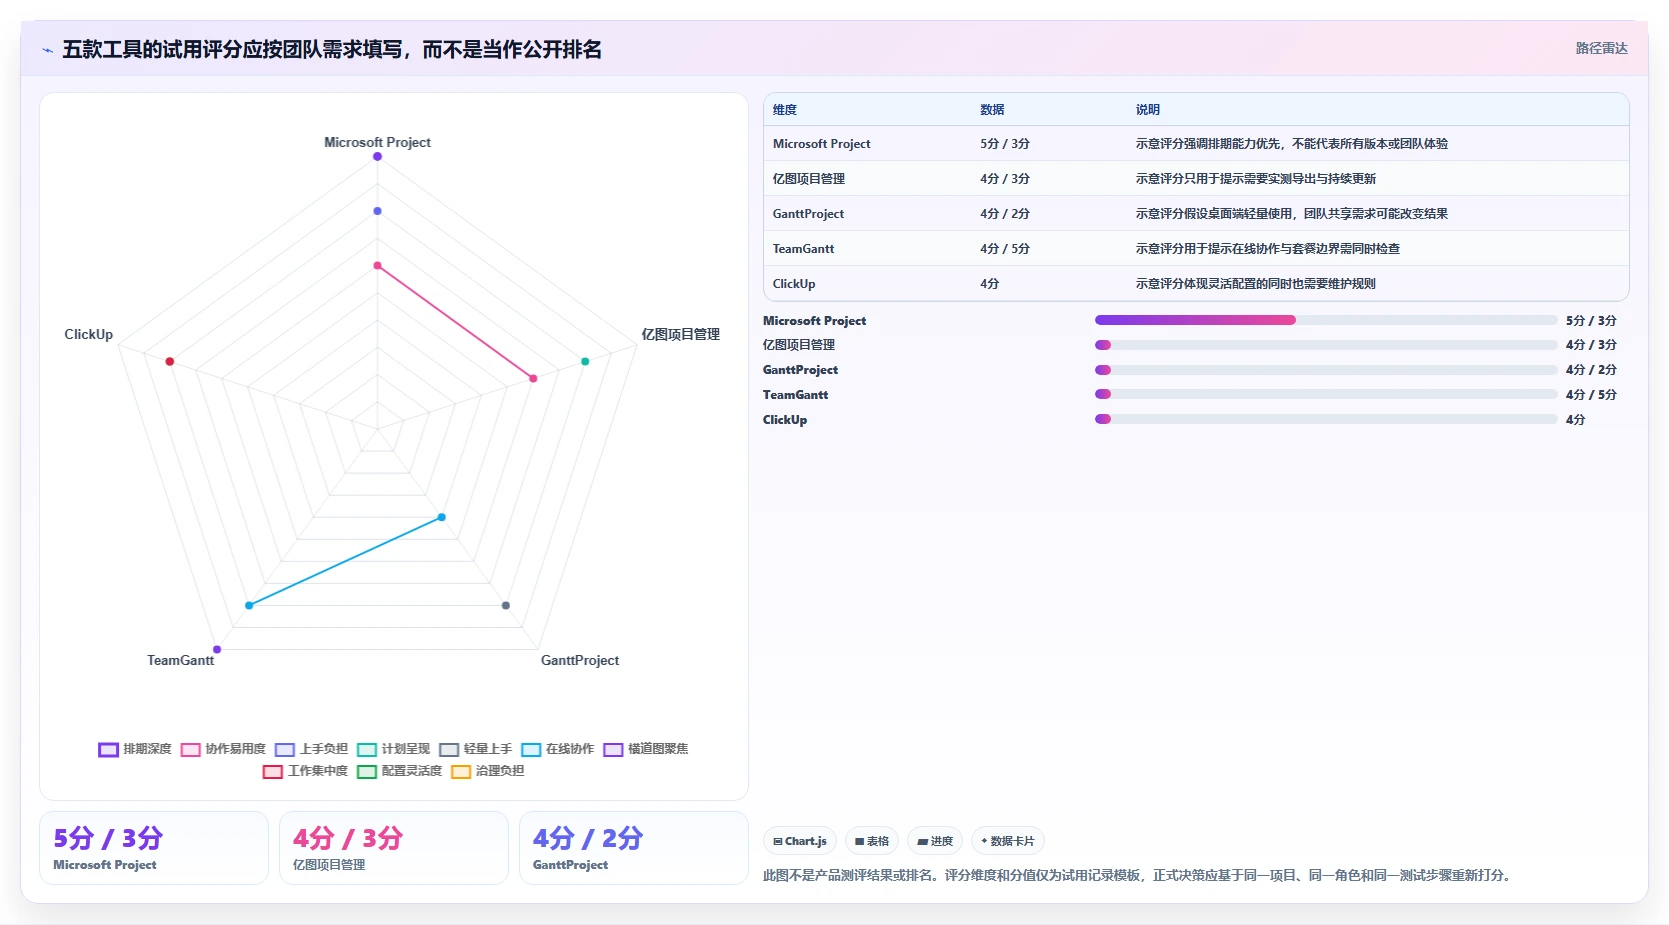Viewport: 1669px width, 925px height.
Task: Click the 4分 / 5分 cell in the table
Action: click(x=1005, y=249)
